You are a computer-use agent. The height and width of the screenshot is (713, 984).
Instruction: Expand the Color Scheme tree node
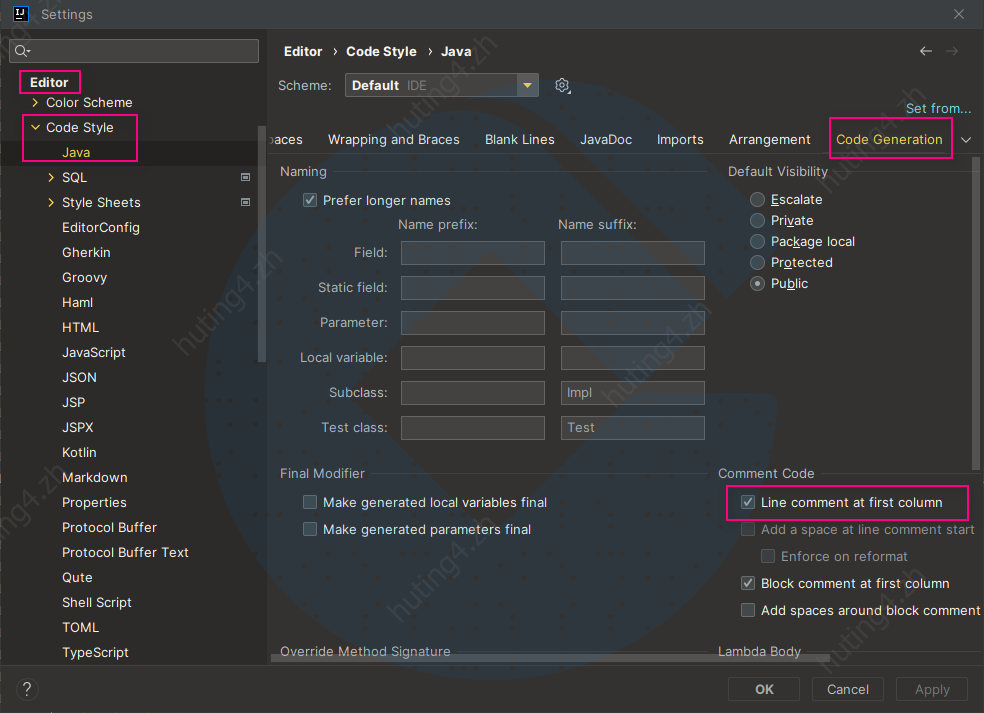click(35, 102)
